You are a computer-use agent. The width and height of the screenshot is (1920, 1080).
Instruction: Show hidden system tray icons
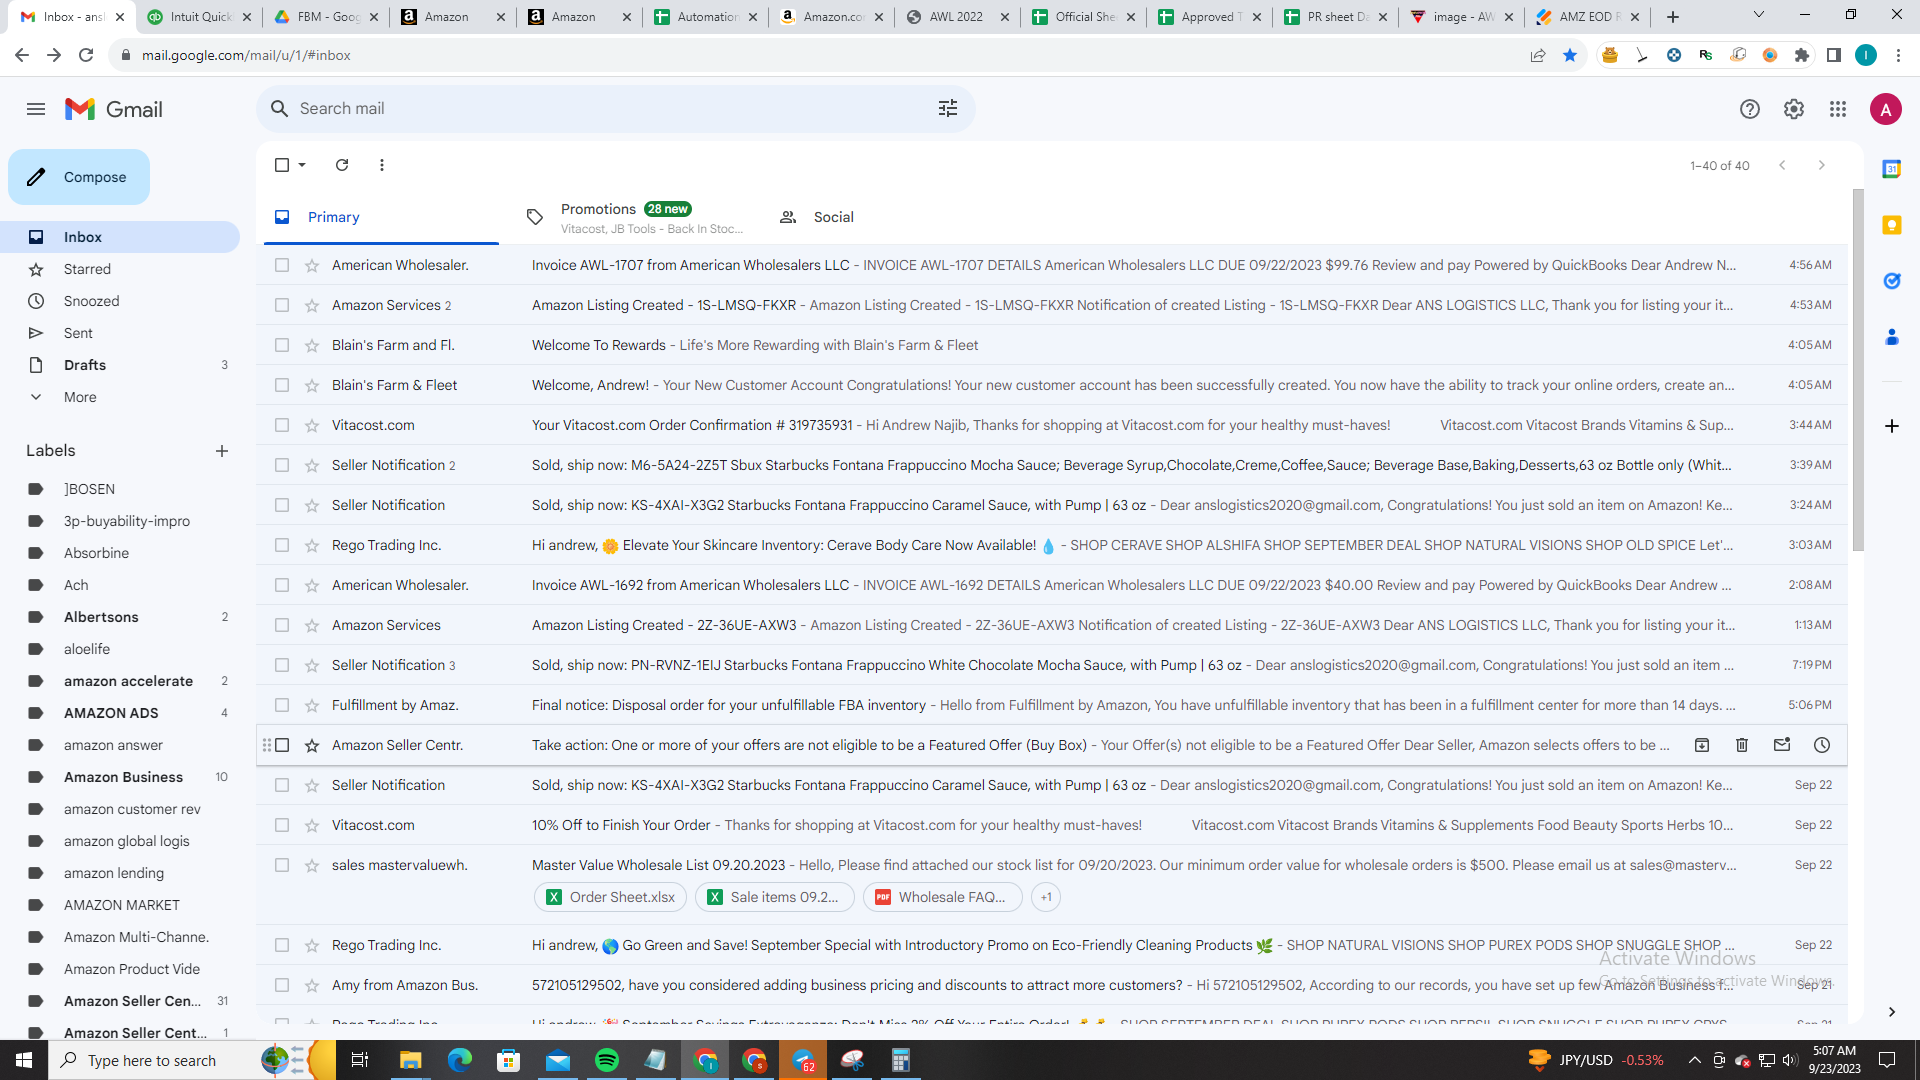(1694, 1060)
